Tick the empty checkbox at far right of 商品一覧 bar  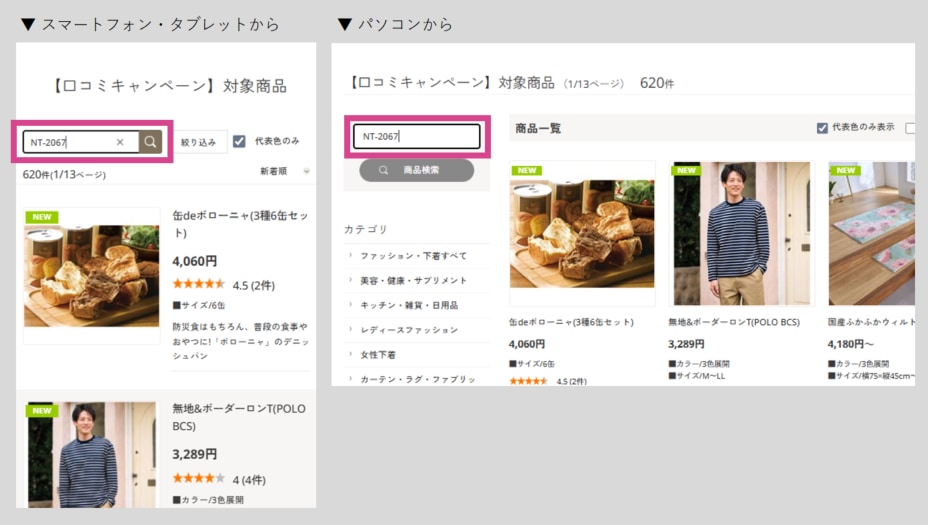coord(910,128)
